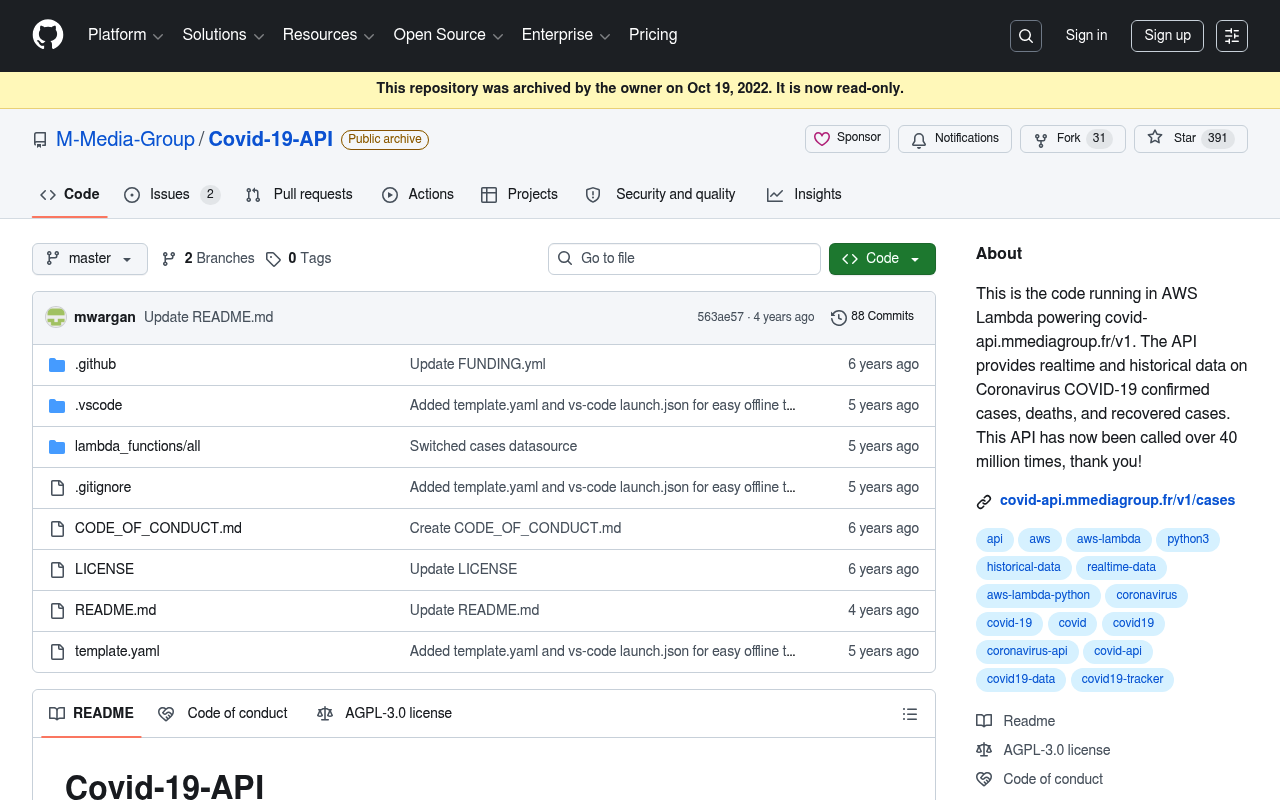This screenshot has height=800, width=1280.
Task: Star the repository
Action: [1191, 139]
